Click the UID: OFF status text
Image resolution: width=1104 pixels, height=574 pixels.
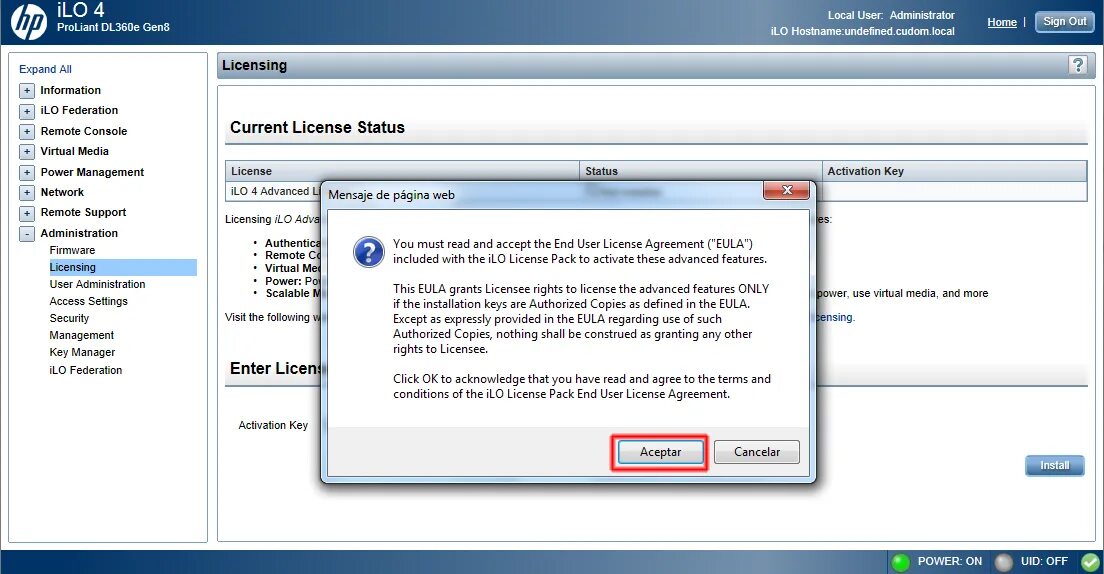point(1044,561)
